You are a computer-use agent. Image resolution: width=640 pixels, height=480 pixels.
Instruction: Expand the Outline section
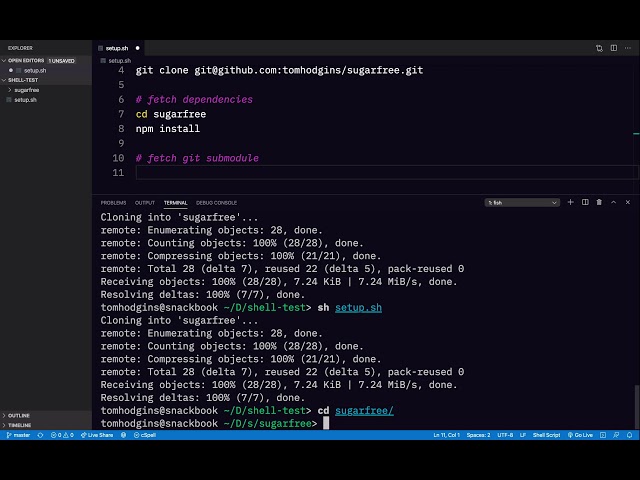click(18, 416)
